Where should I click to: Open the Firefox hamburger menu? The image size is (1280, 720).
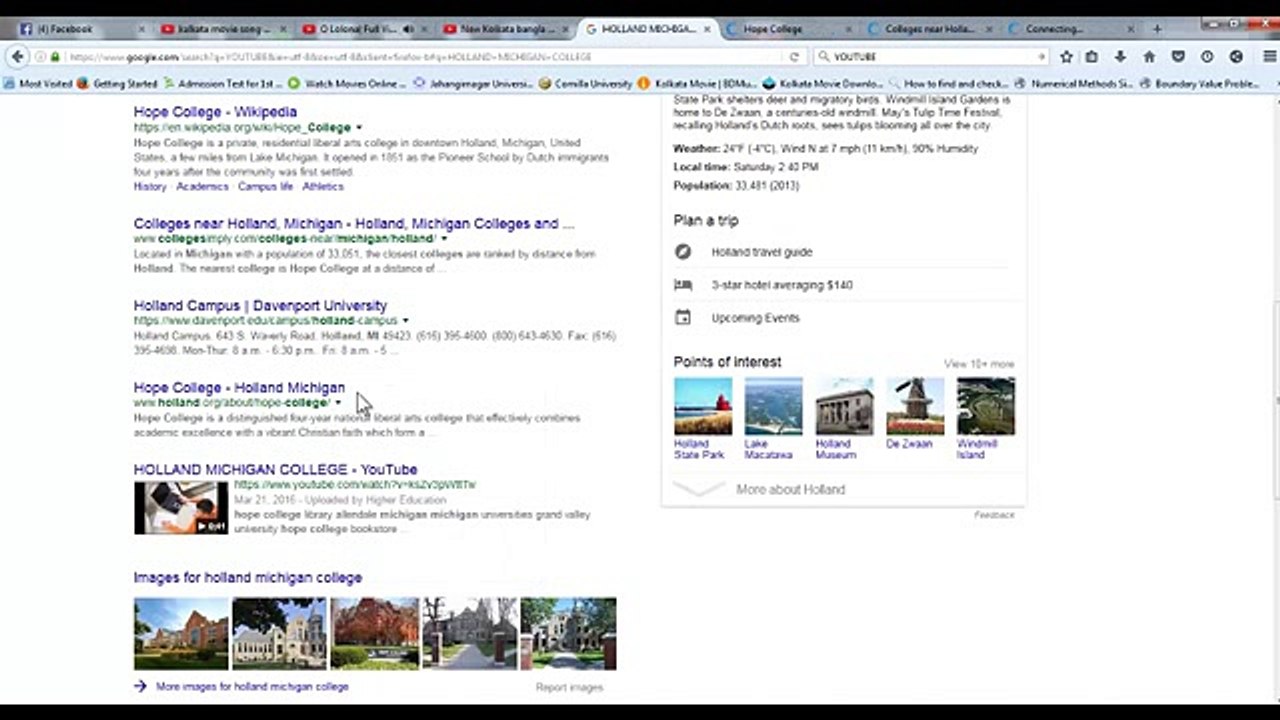tap(1269, 57)
